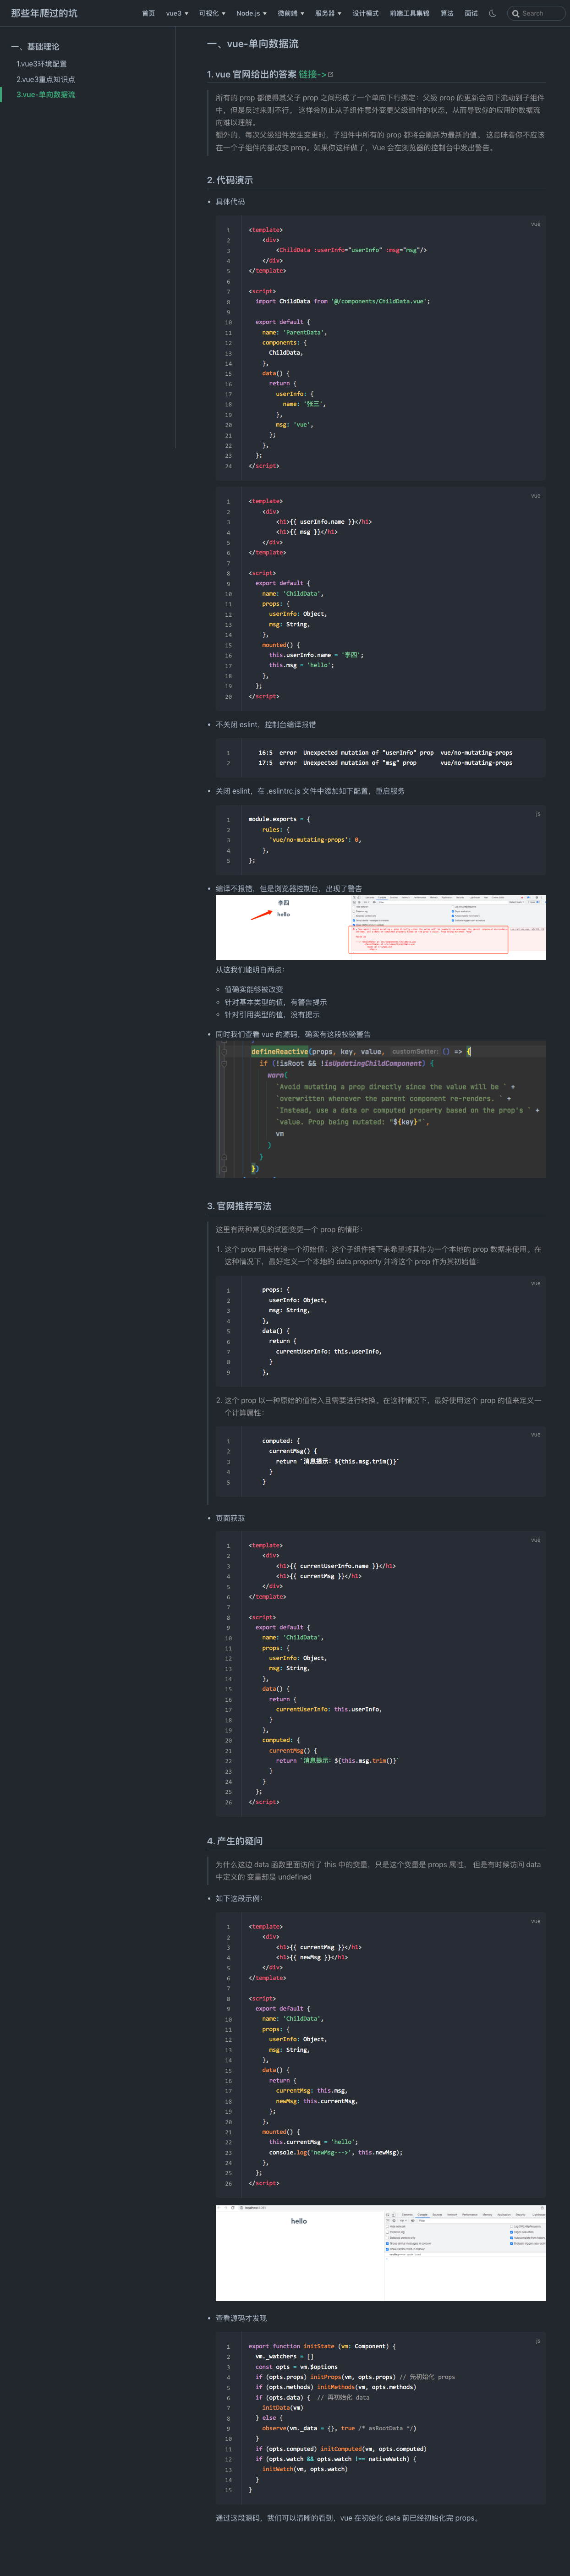Click bullet text 页面获取
The width and height of the screenshot is (570, 2576).
pos(230,1518)
